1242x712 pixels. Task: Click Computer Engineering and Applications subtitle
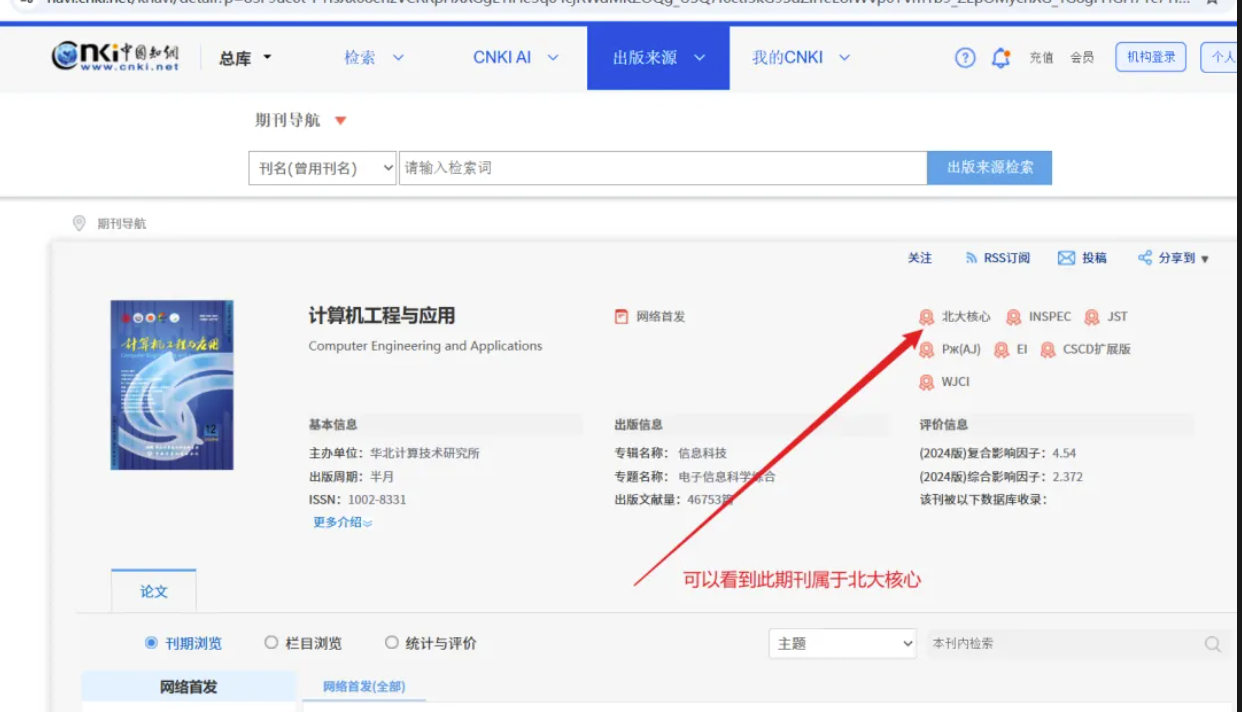pos(425,346)
